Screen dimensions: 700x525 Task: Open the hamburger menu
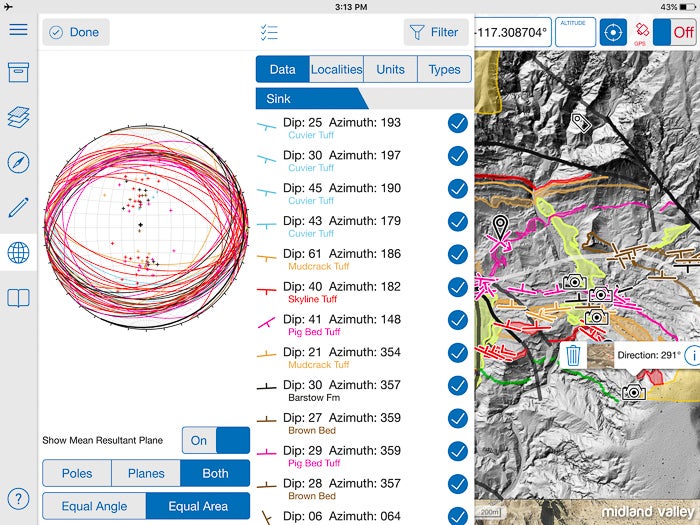click(18, 29)
